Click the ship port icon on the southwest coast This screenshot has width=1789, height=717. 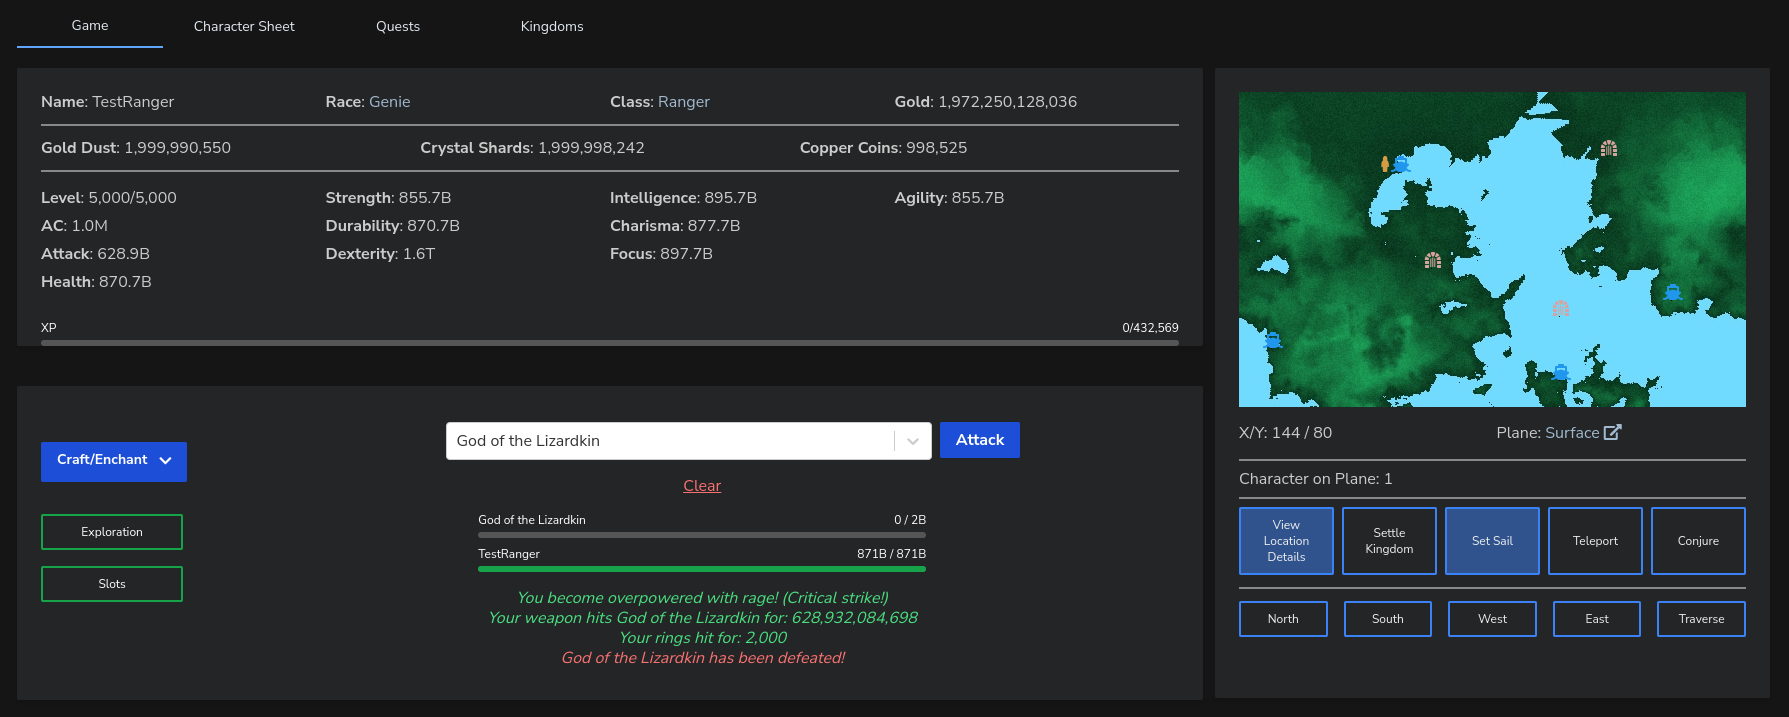[1273, 340]
